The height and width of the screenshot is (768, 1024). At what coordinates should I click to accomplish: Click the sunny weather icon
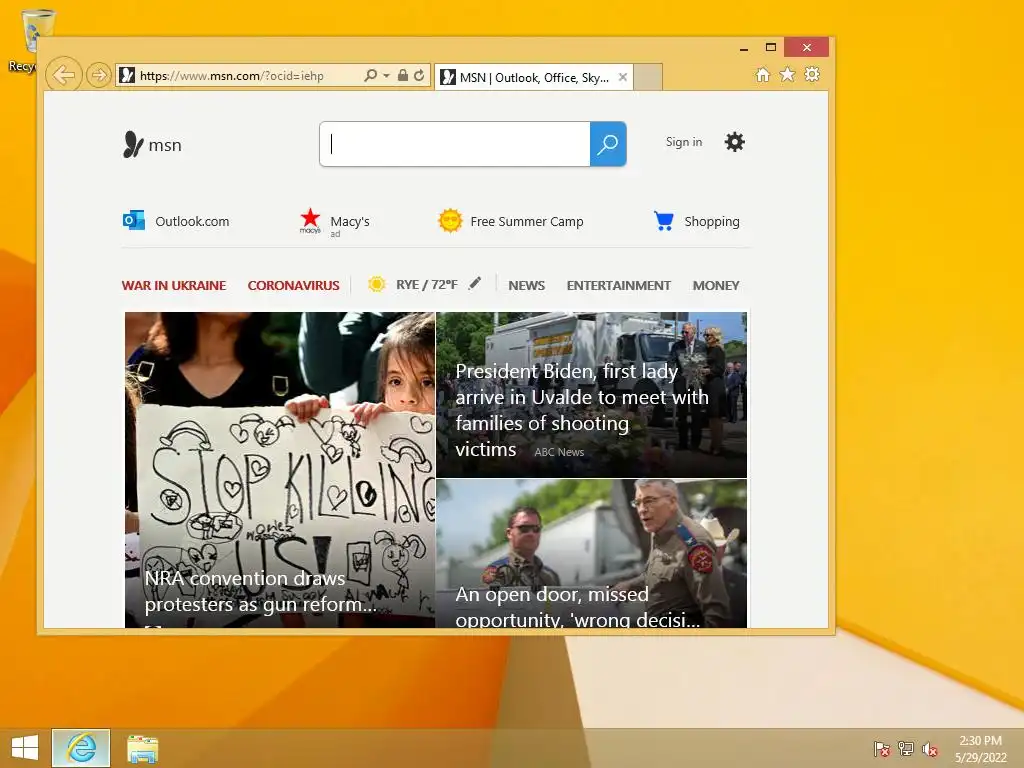(377, 284)
